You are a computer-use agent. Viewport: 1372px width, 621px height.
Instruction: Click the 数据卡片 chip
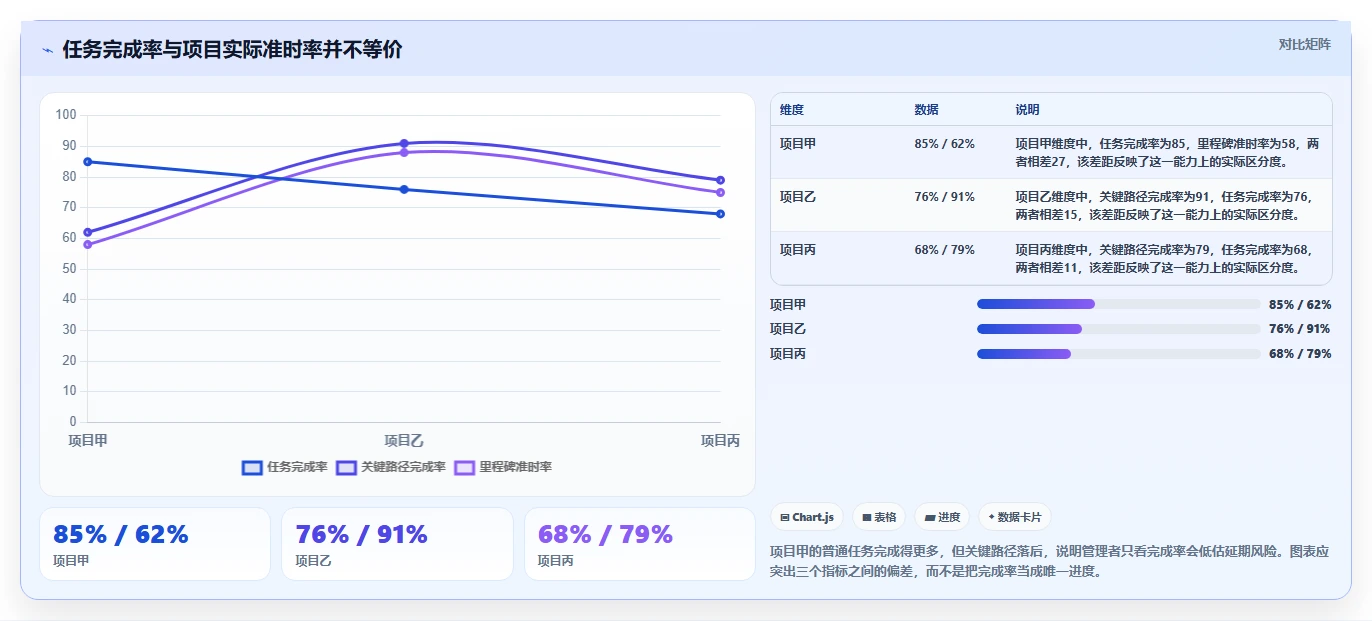pos(1014,517)
